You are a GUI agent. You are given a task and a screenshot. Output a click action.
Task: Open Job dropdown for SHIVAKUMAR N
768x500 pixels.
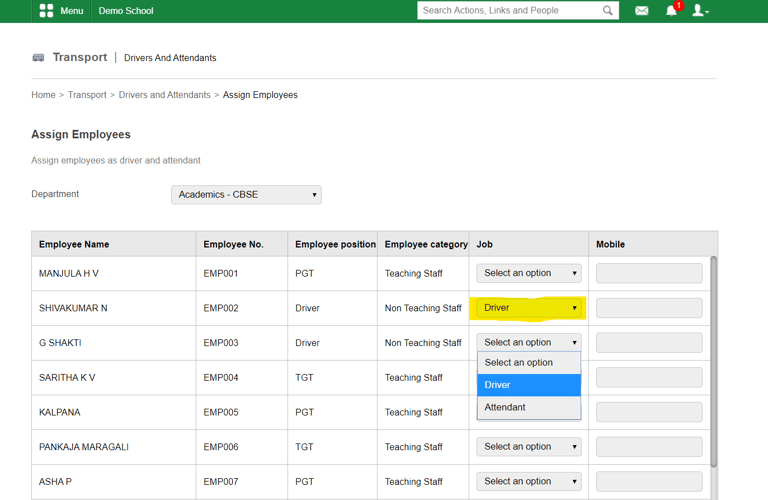tap(529, 308)
